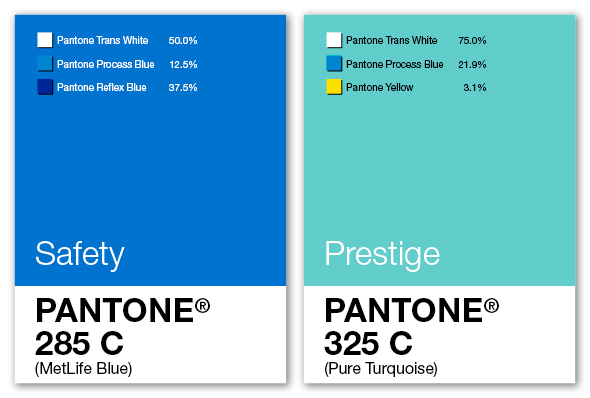Select the 285 C color code
This screenshot has height=398, width=590.
pos(79,343)
